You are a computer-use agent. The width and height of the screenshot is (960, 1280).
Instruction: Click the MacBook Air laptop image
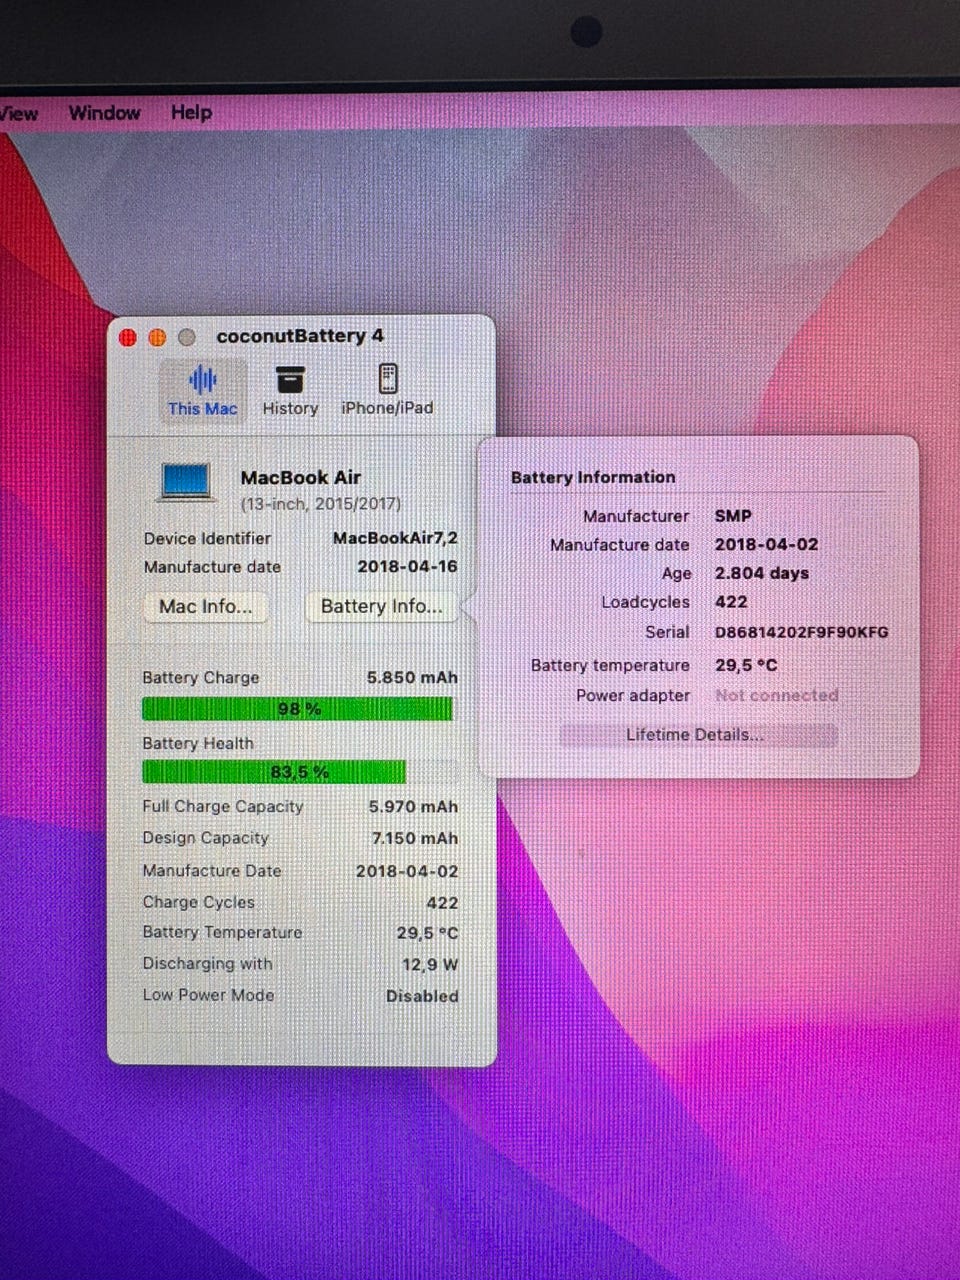185,482
